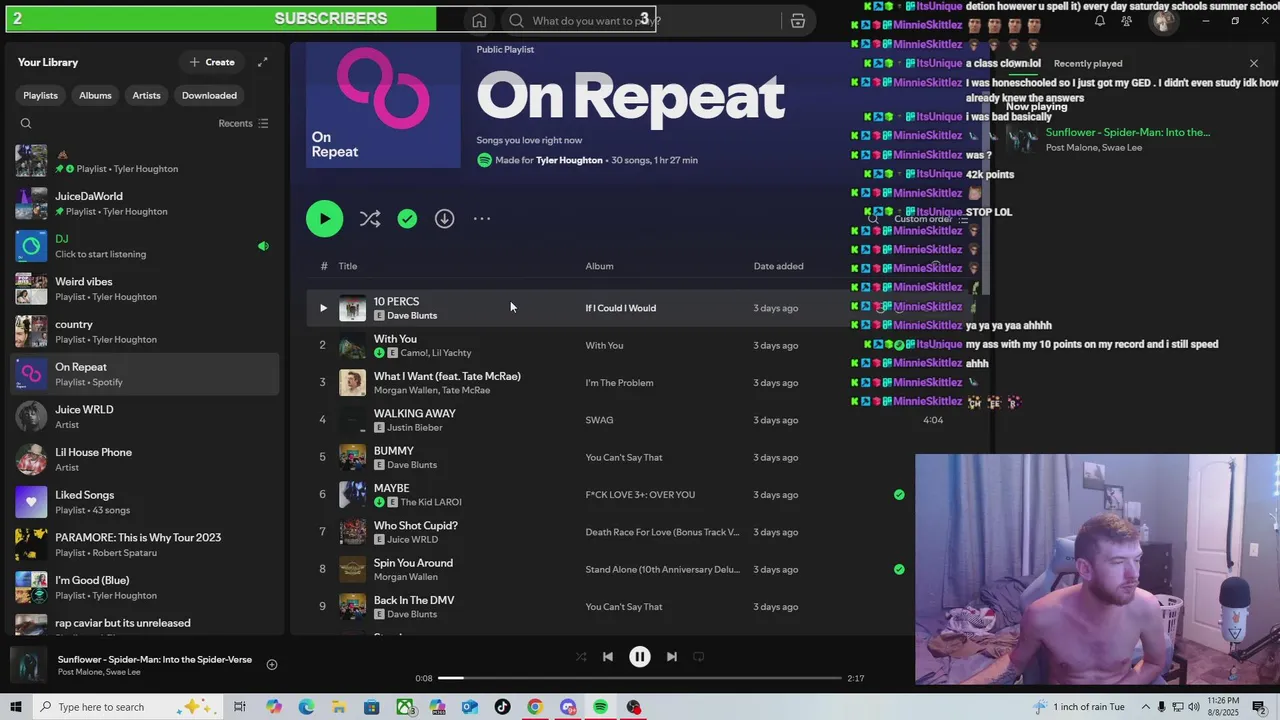Open the notifications bell icon
Viewport: 1280px width, 720px height.
coord(1099,21)
